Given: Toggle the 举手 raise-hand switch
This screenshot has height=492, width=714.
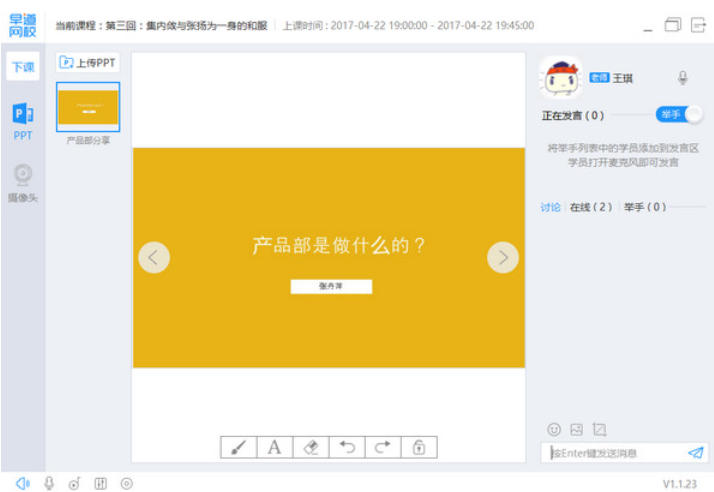Looking at the screenshot, I should 679,114.
